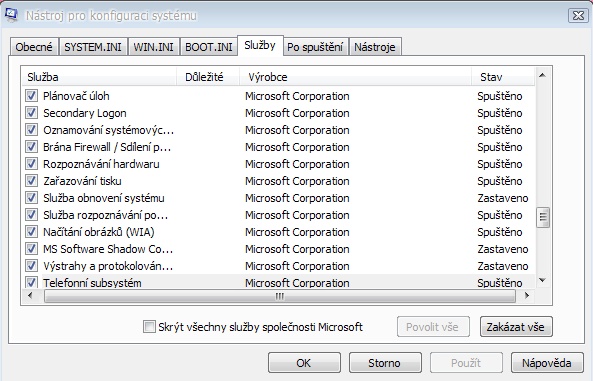Enable Skrýt všechny služby společnosti Microsoft
Screen dimensions: 593x381
[x=149, y=327]
